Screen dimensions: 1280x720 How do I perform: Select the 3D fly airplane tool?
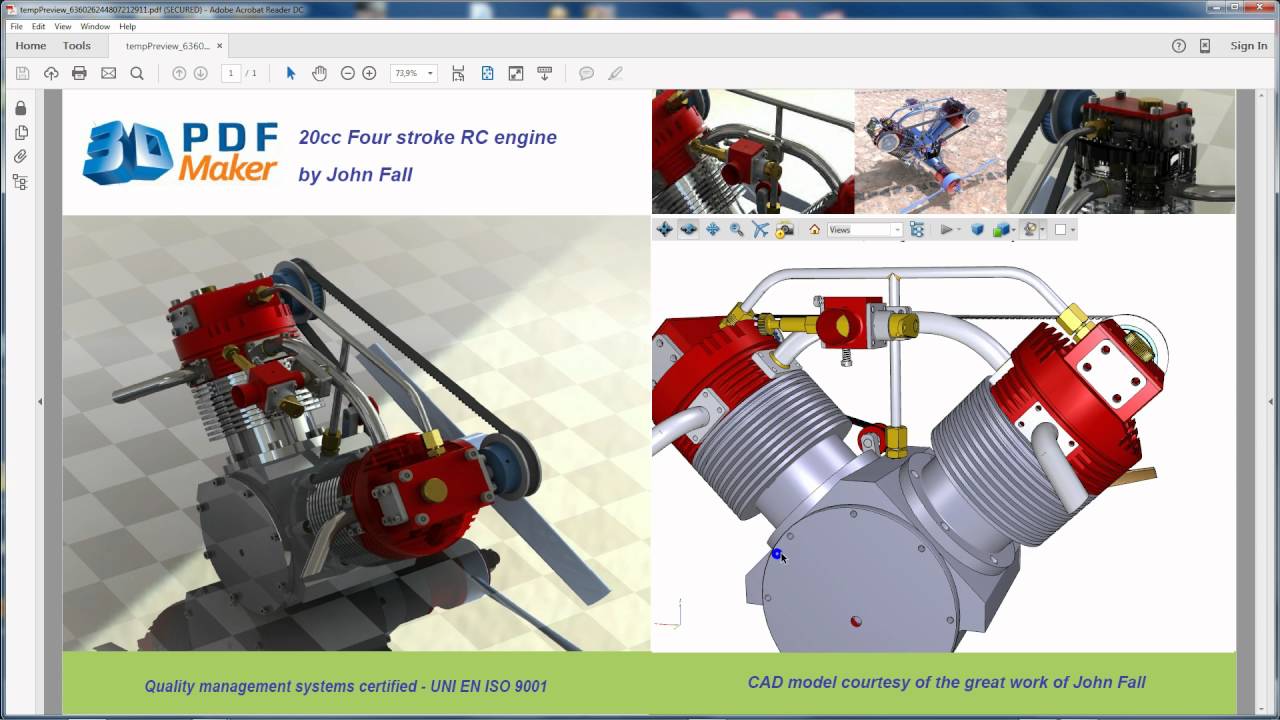(760, 229)
